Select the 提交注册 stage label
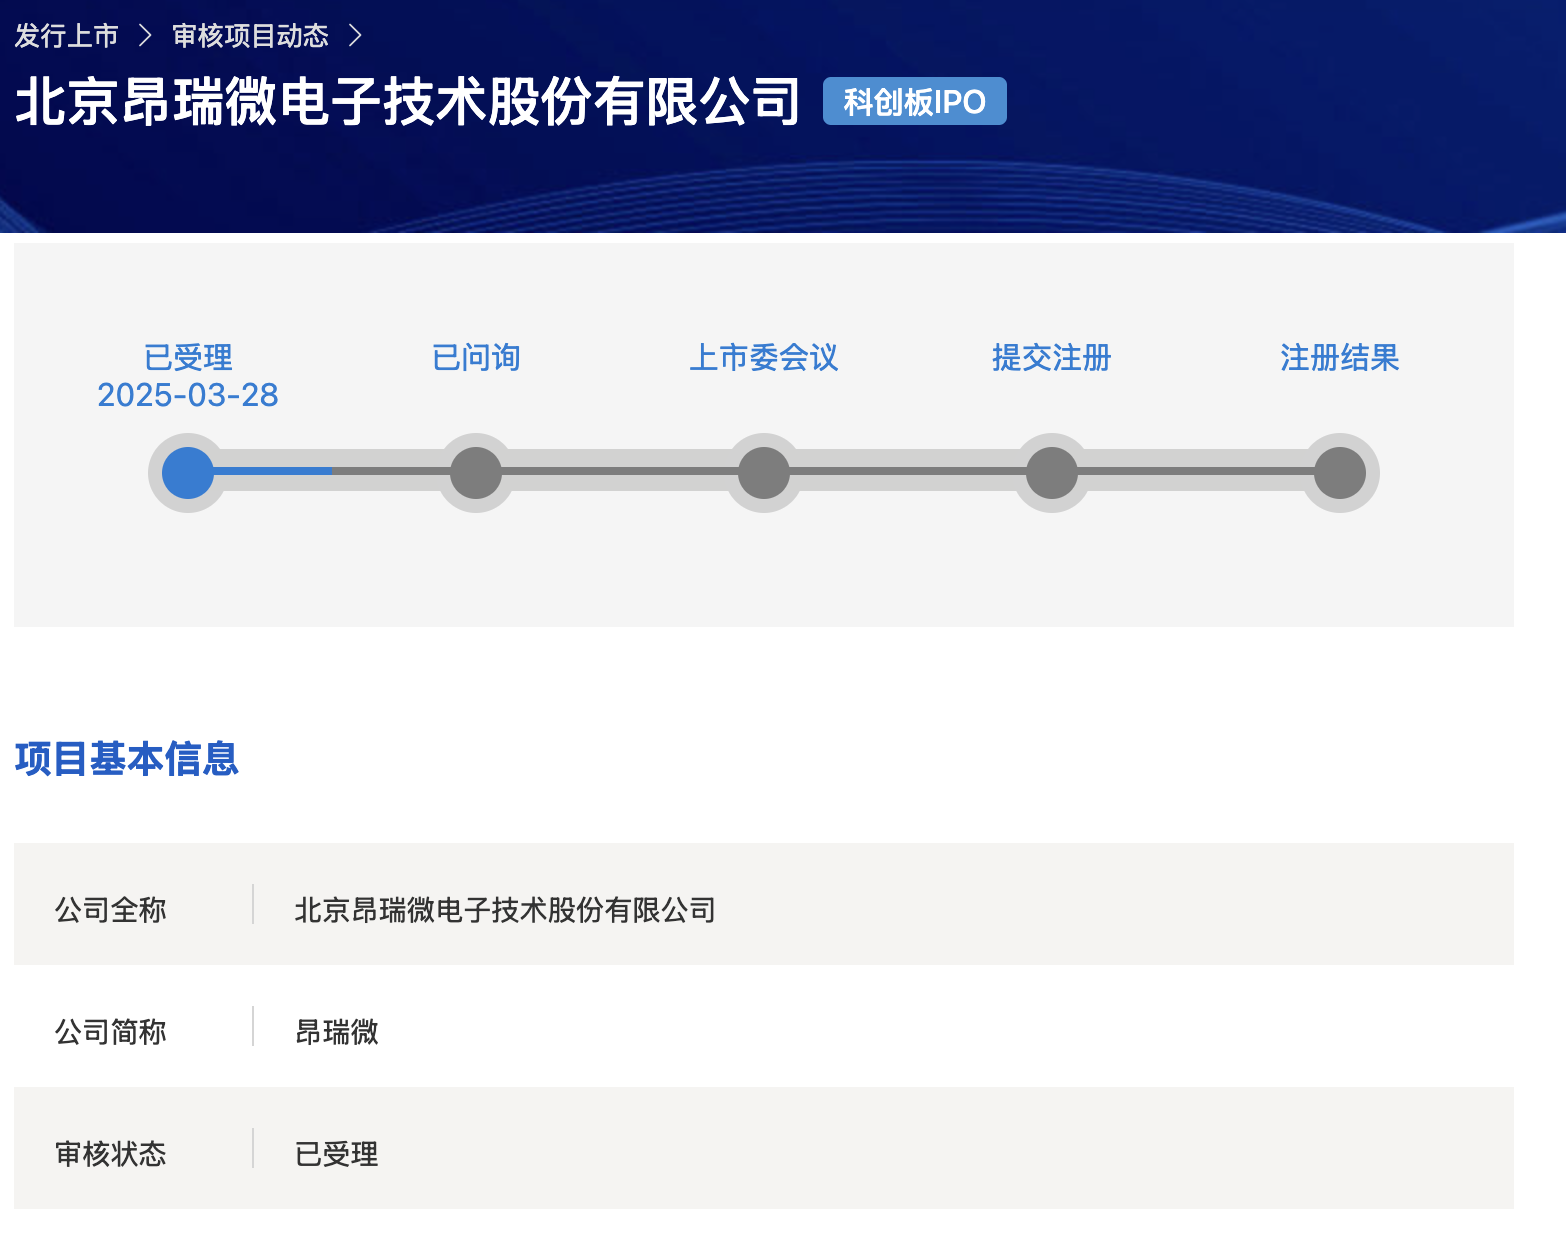The width and height of the screenshot is (1566, 1234). [1052, 357]
